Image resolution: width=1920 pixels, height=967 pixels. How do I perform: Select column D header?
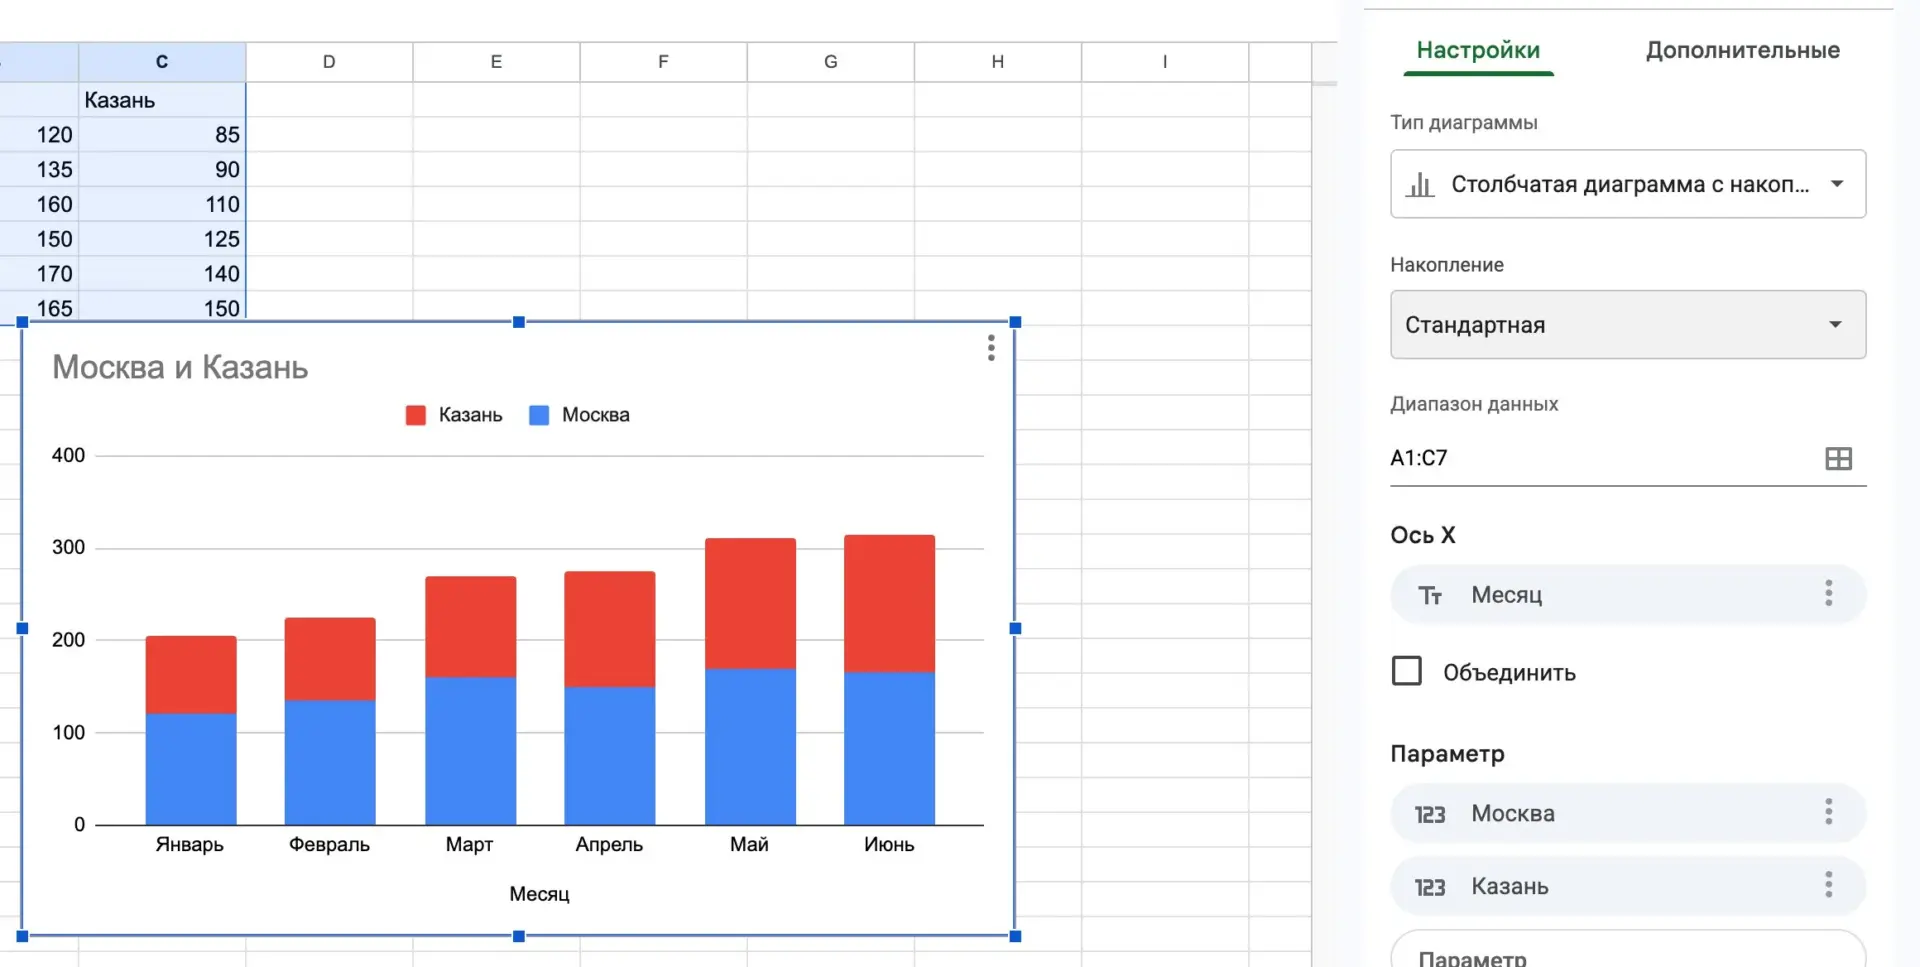point(329,62)
